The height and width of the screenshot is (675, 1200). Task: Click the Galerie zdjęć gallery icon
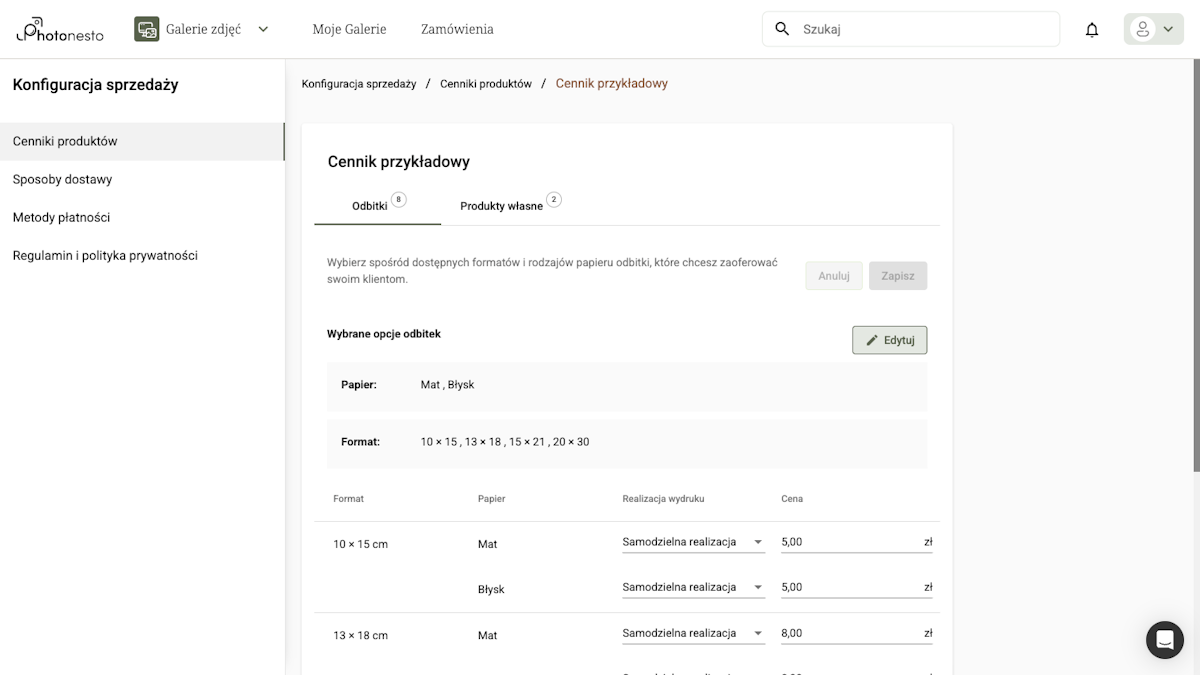click(x=147, y=29)
